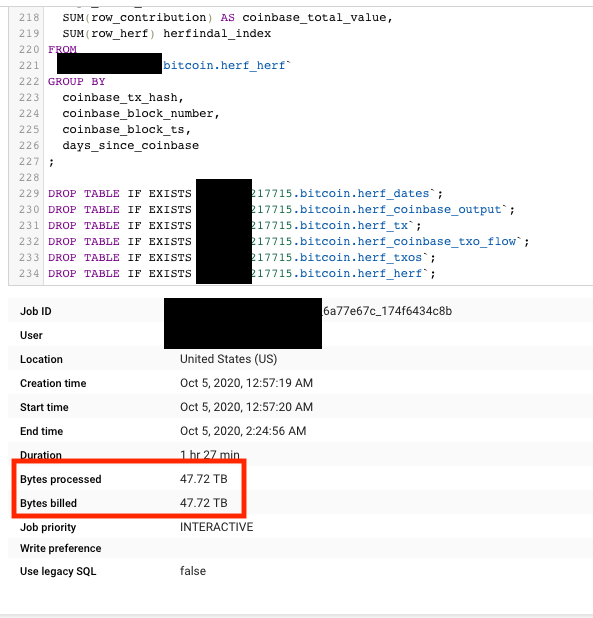593x618 pixels.
Task: Click the semicolon on line 227
Action: (x=51, y=162)
